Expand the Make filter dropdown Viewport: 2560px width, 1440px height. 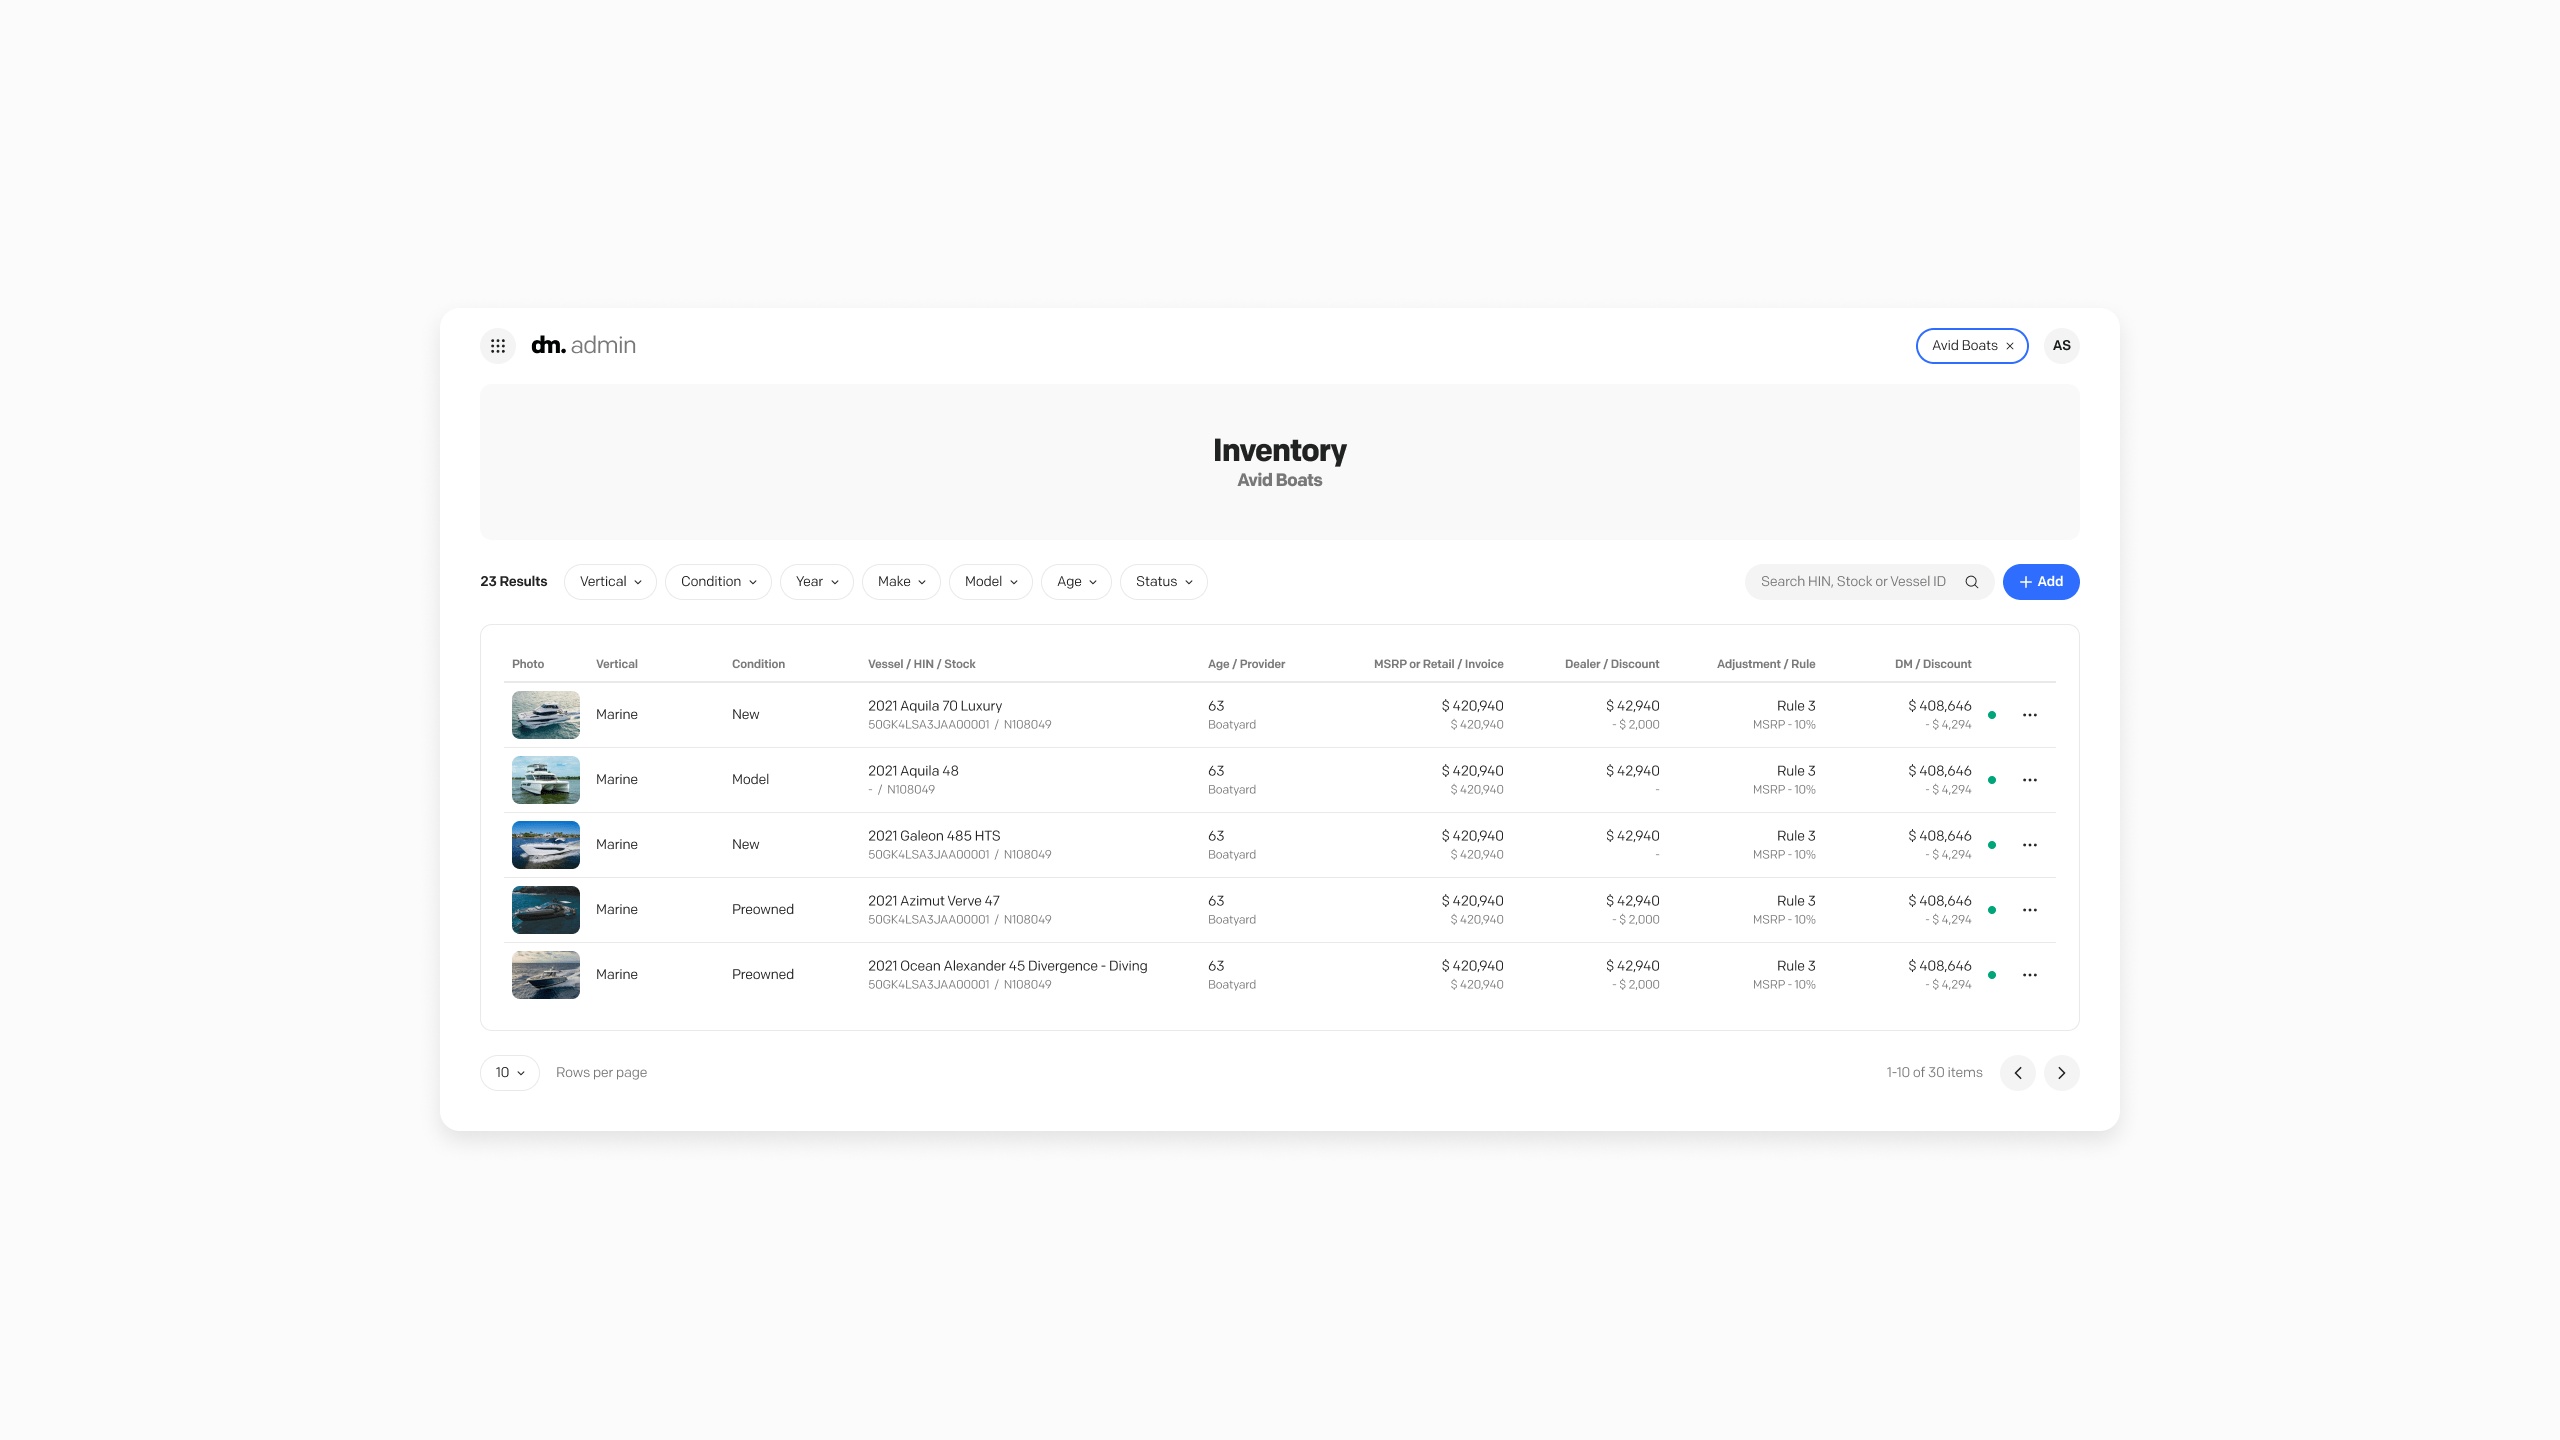tap(900, 582)
